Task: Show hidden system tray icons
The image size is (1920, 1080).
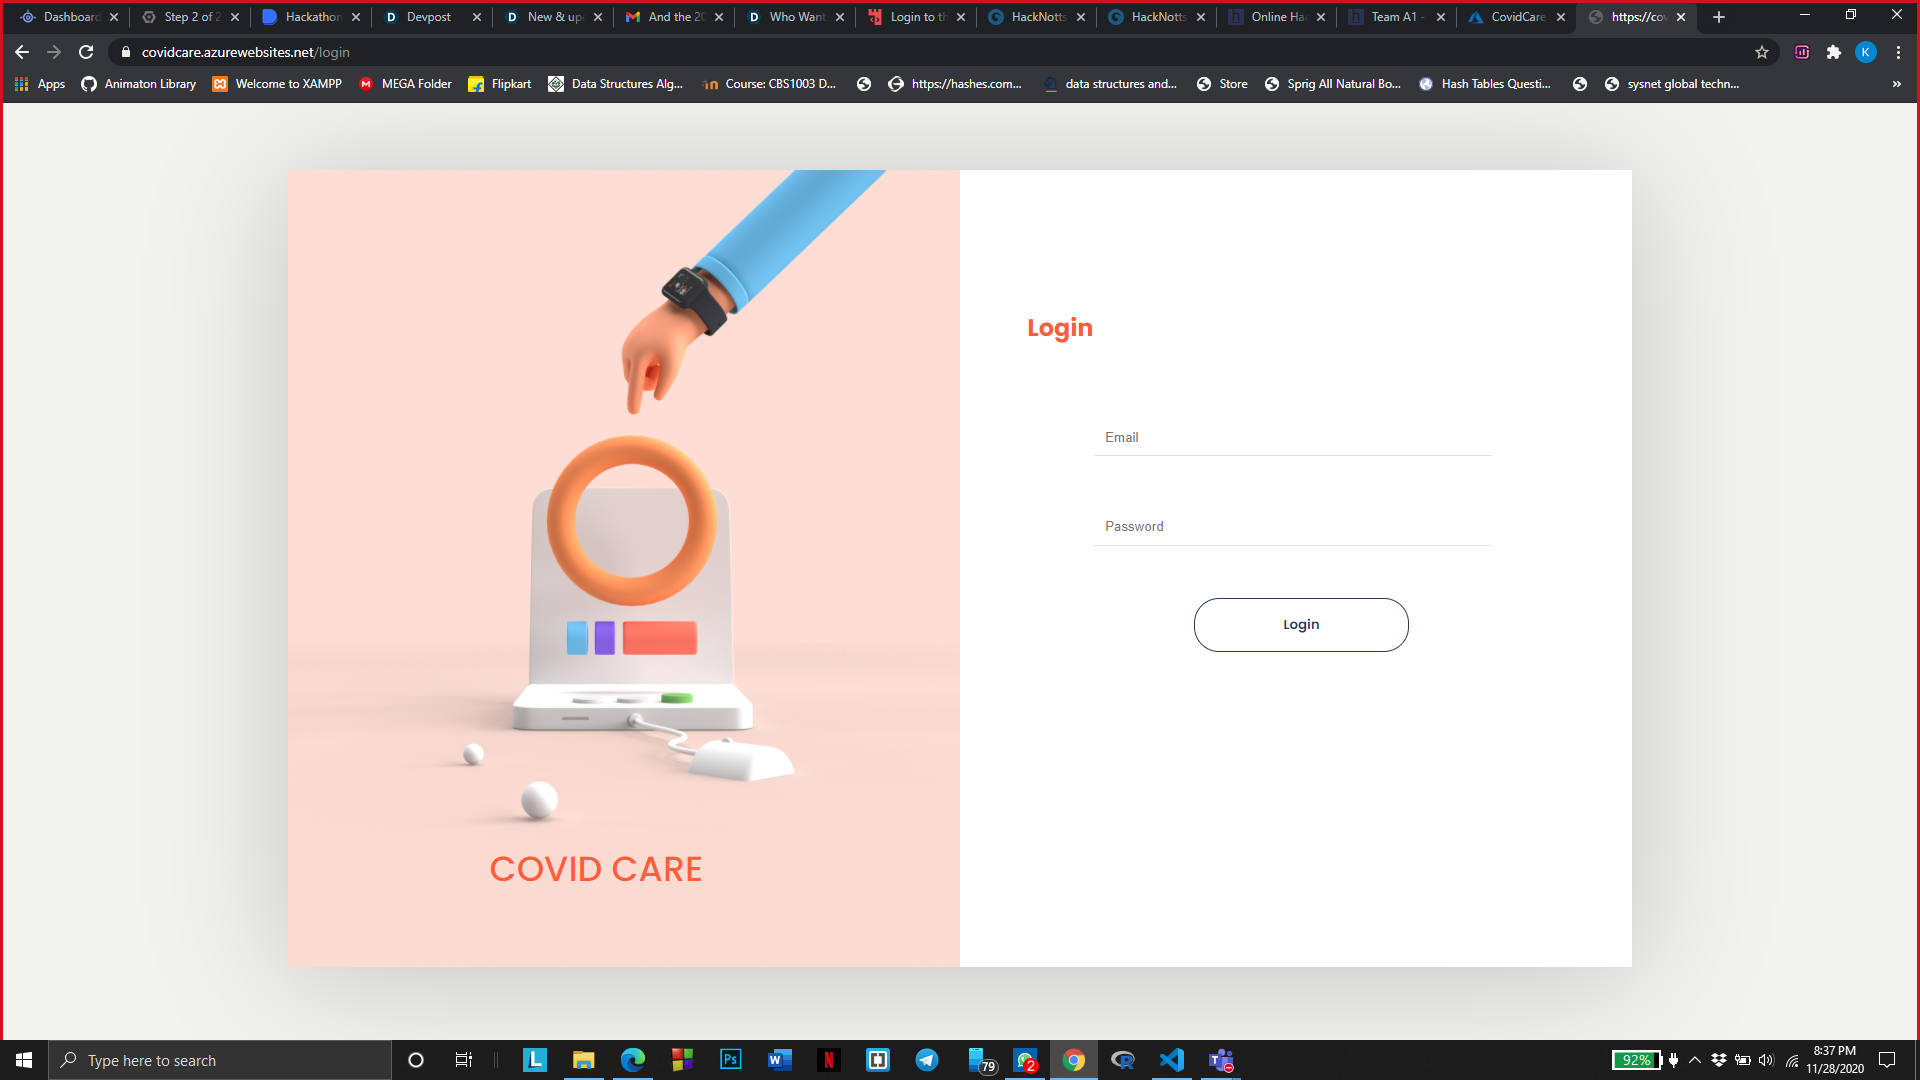Action: pyautogui.click(x=1695, y=1060)
